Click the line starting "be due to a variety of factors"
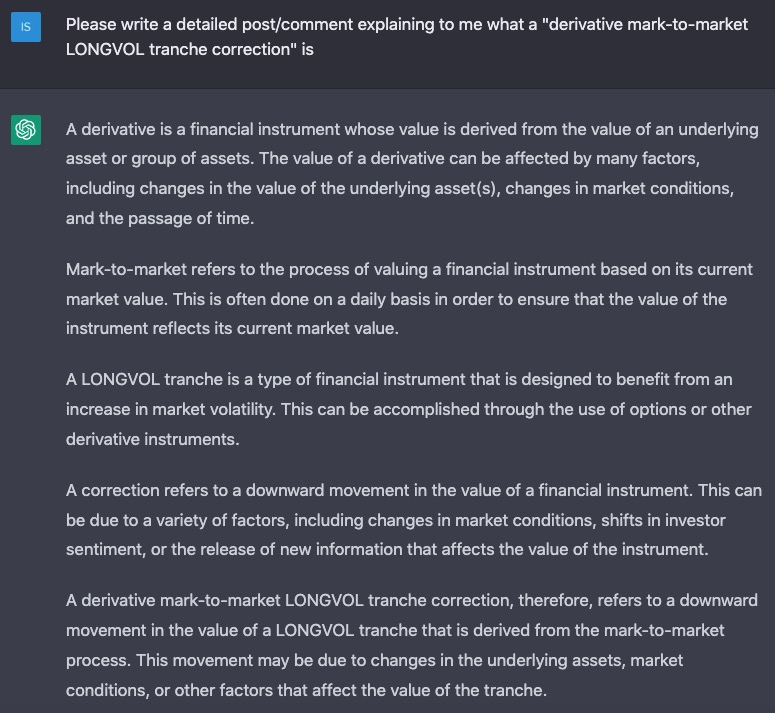Image resolution: width=775 pixels, height=713 pixels. click(396, 520)
